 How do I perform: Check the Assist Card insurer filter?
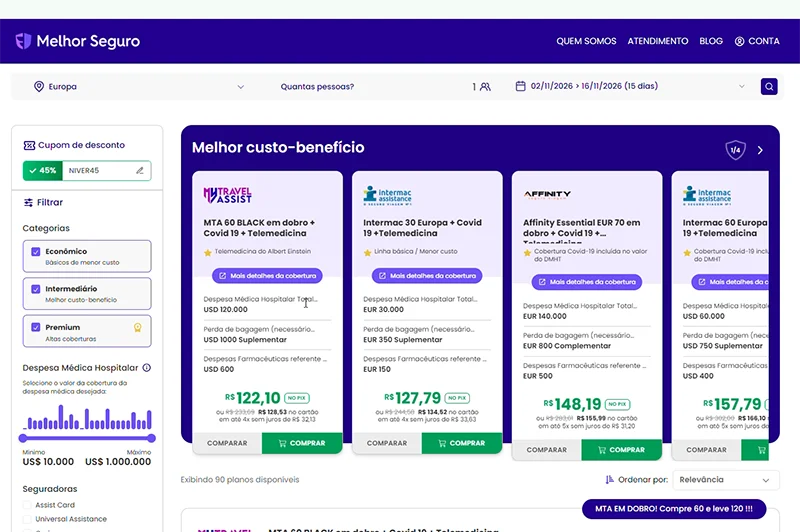click(x=27, y=505)
